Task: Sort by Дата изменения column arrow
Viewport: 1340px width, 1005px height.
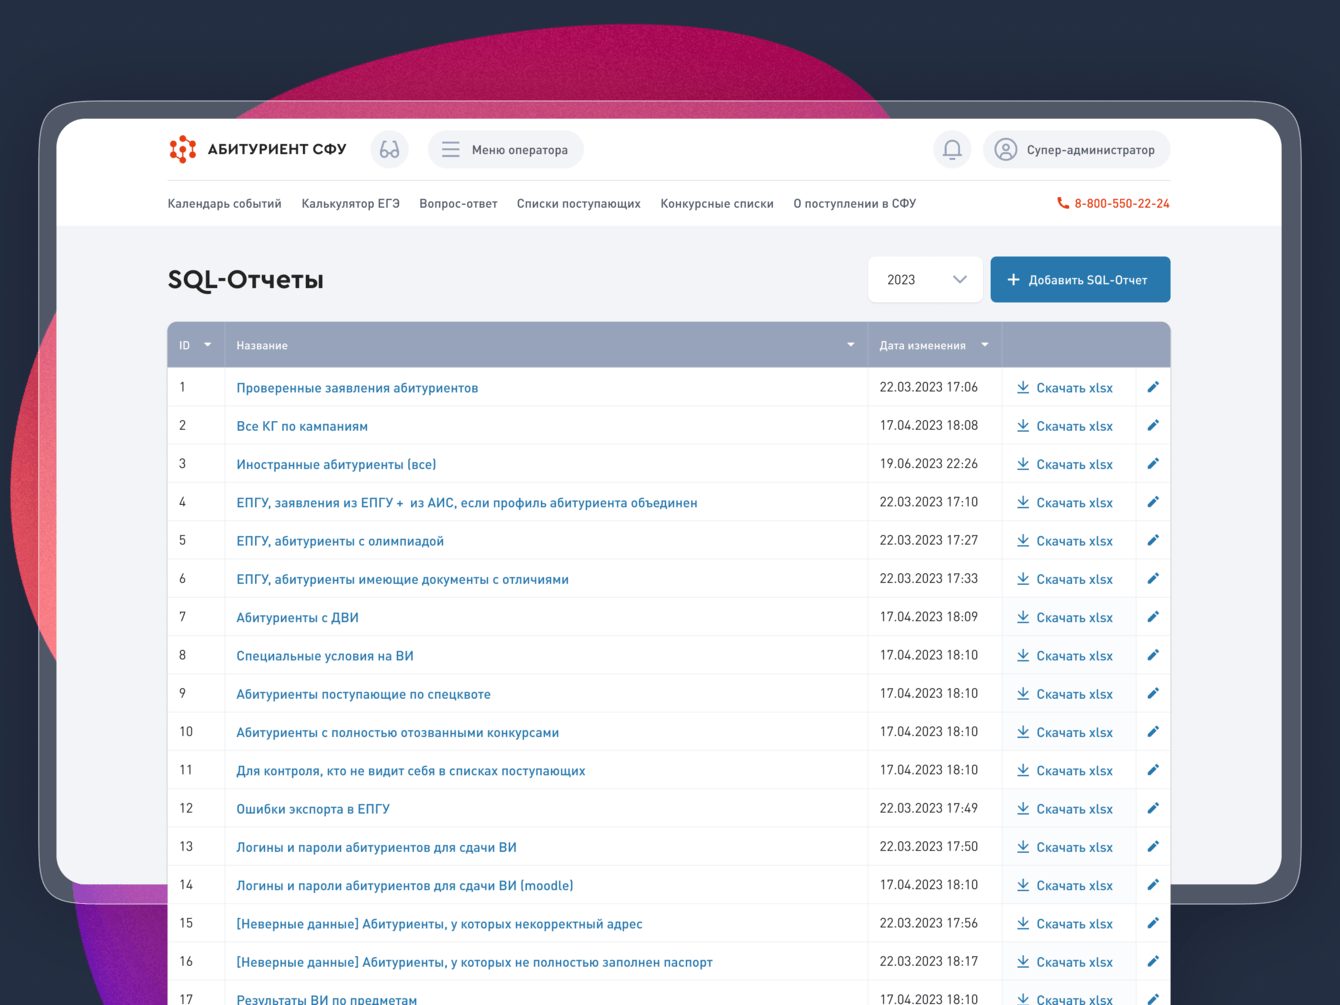Action: pos(985,345)
